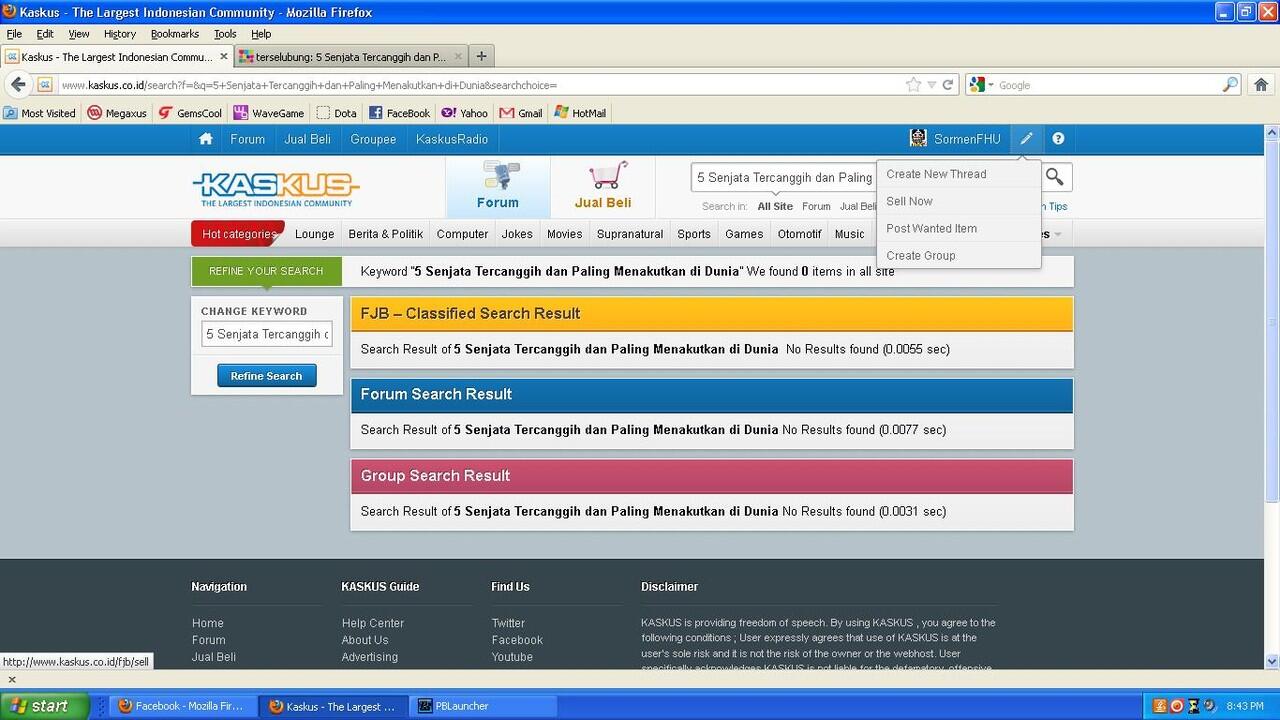Screen dimensions: 1280x720
Task: Open the Yahoo bookmark
Action: pyautogui.click(x=465, y=113)
